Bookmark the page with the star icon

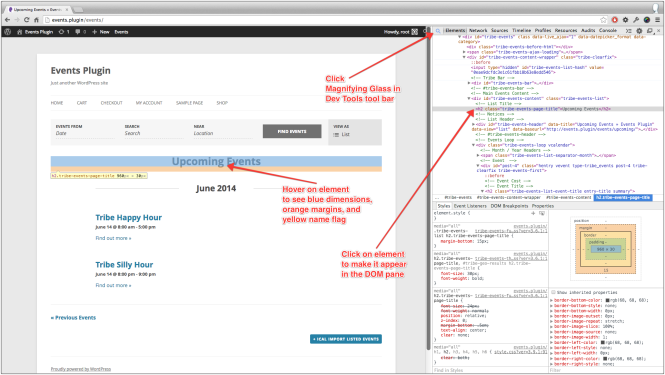(x=604, y=20)
